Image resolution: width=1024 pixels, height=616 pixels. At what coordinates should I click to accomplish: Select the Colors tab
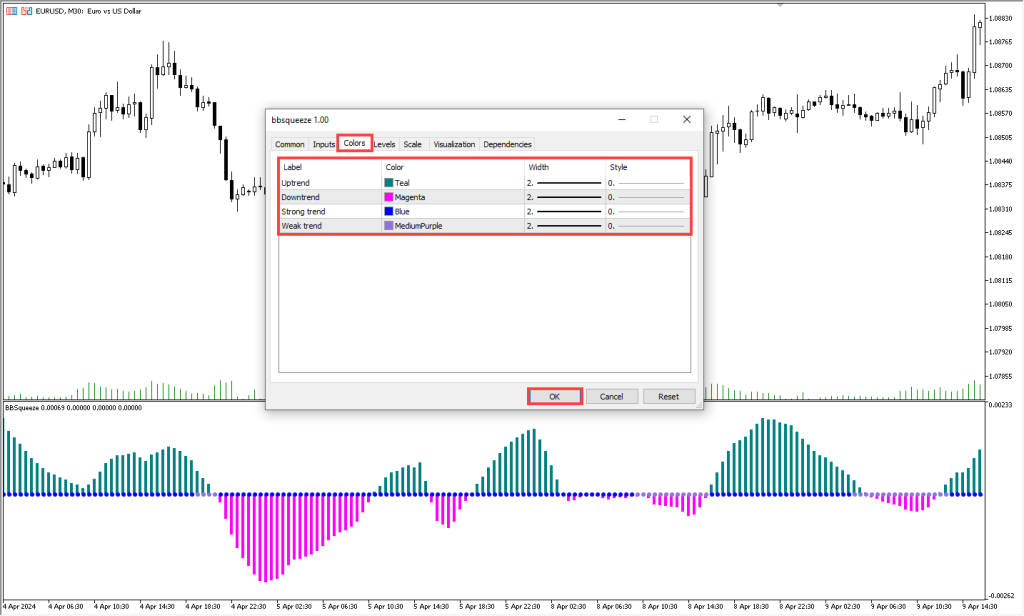point(355,143)
